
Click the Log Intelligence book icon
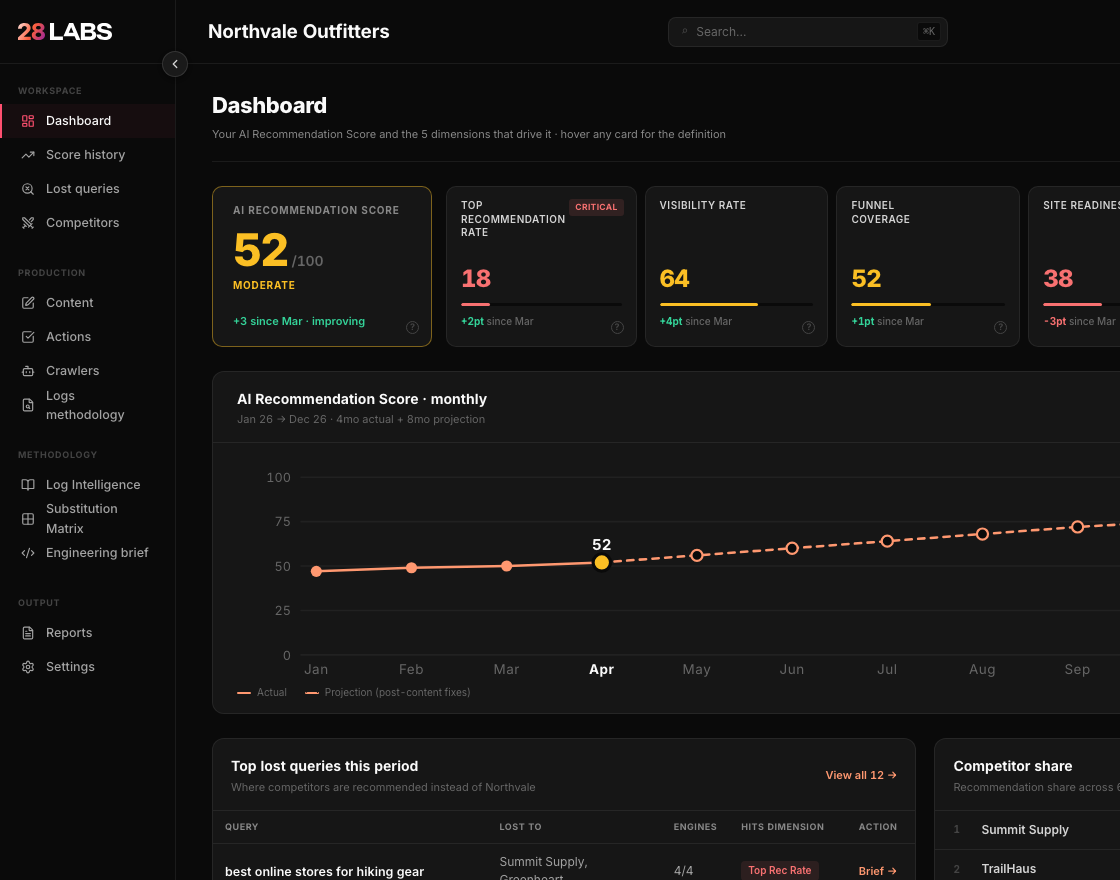[x=28, y=485]
